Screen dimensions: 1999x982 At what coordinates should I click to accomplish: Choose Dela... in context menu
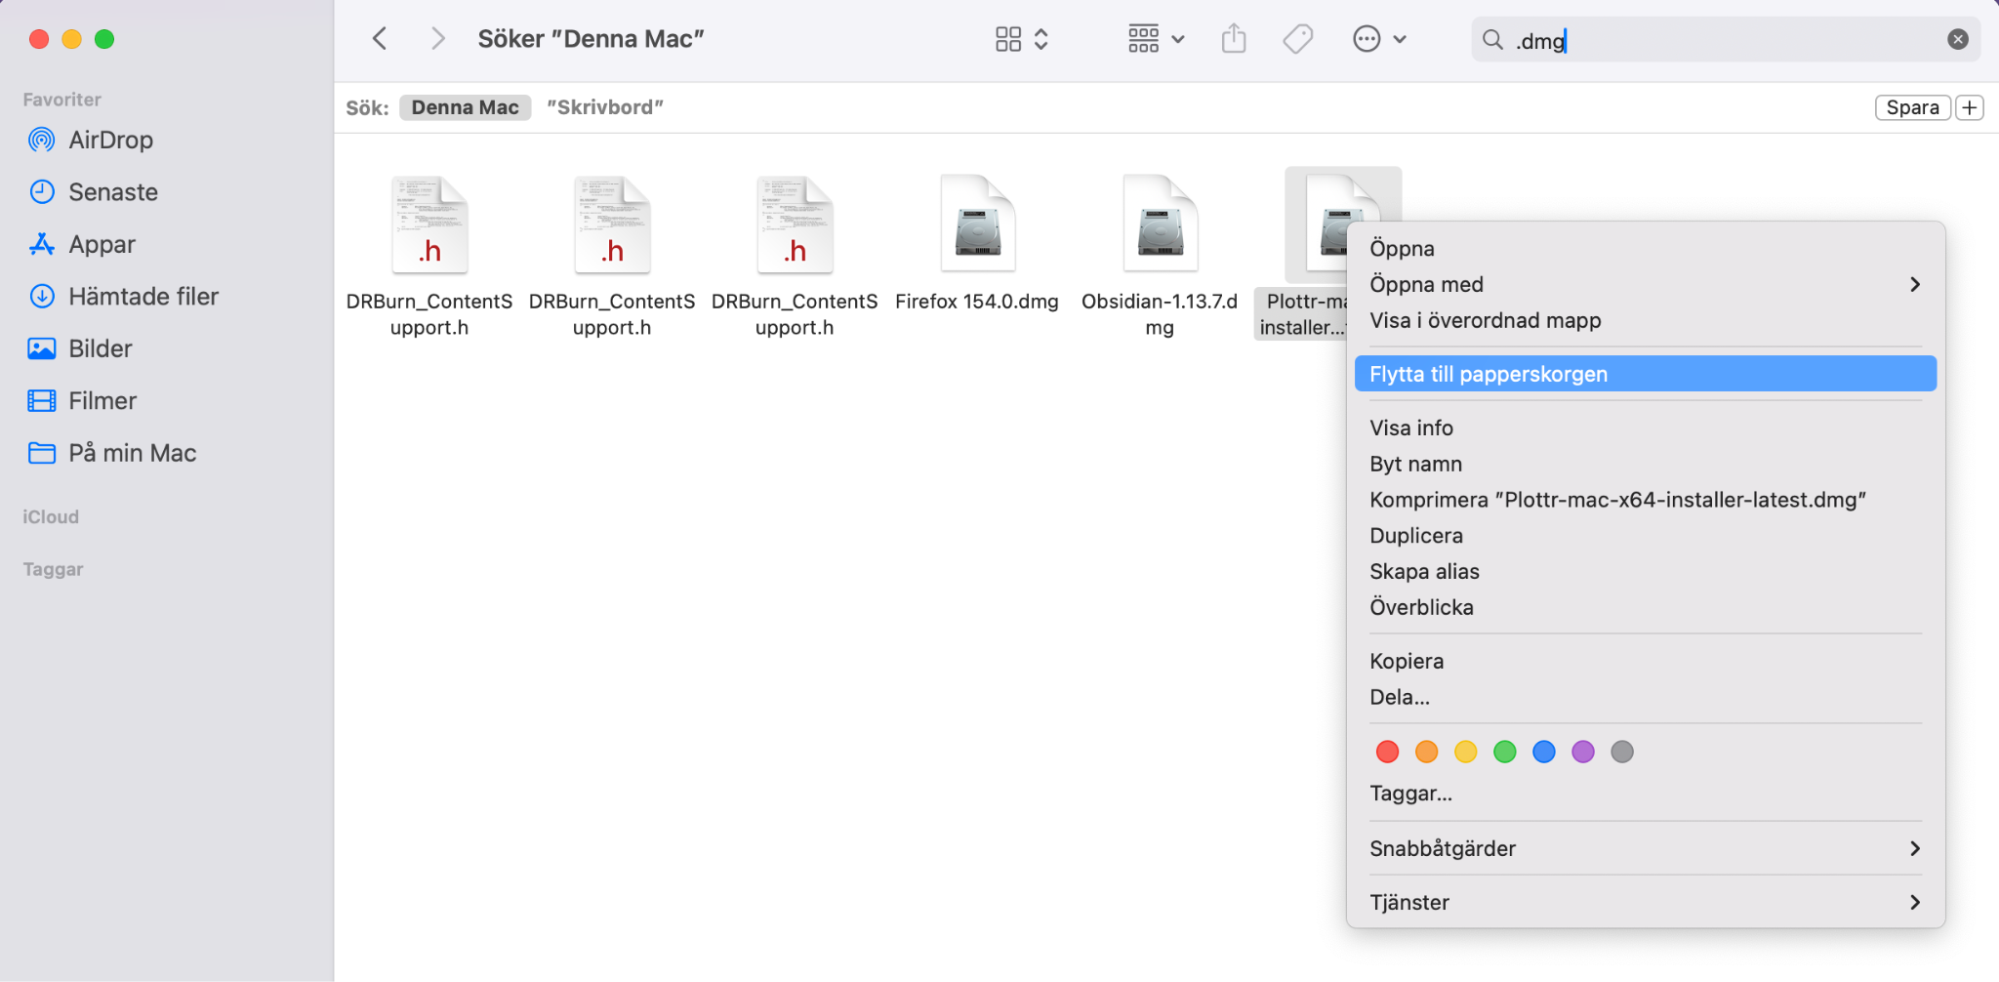pos(1645,697)
